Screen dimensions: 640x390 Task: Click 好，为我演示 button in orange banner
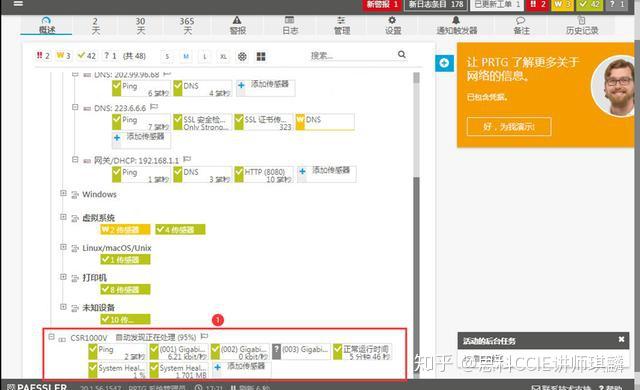click(x=509, y=126)
